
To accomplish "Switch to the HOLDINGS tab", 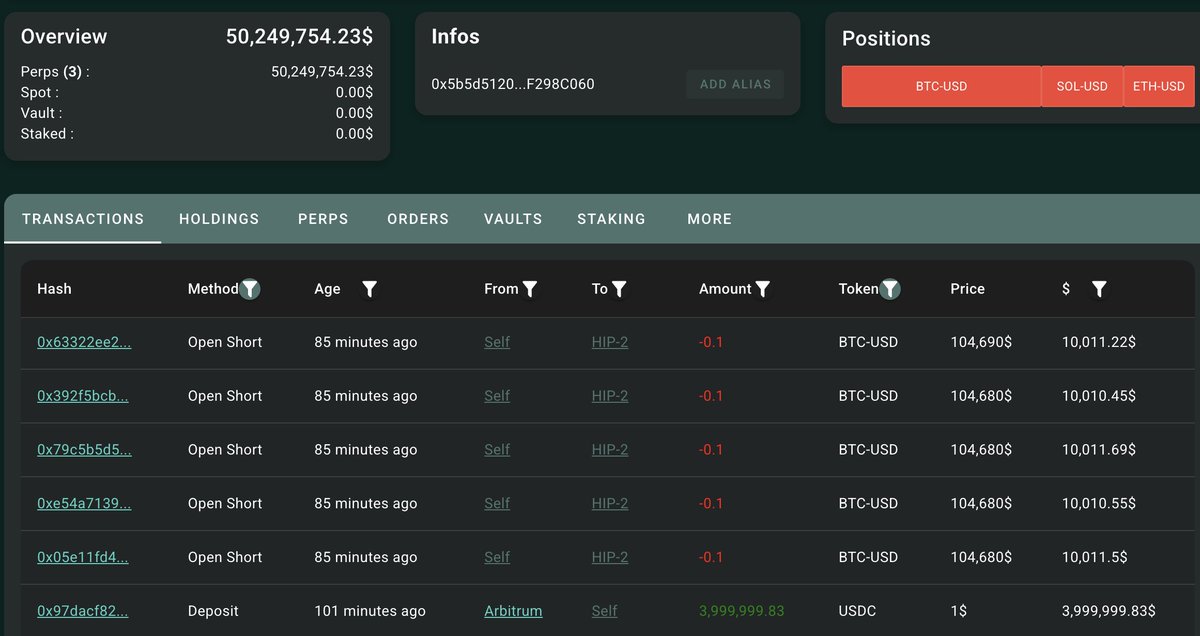I will coord(219,219).
